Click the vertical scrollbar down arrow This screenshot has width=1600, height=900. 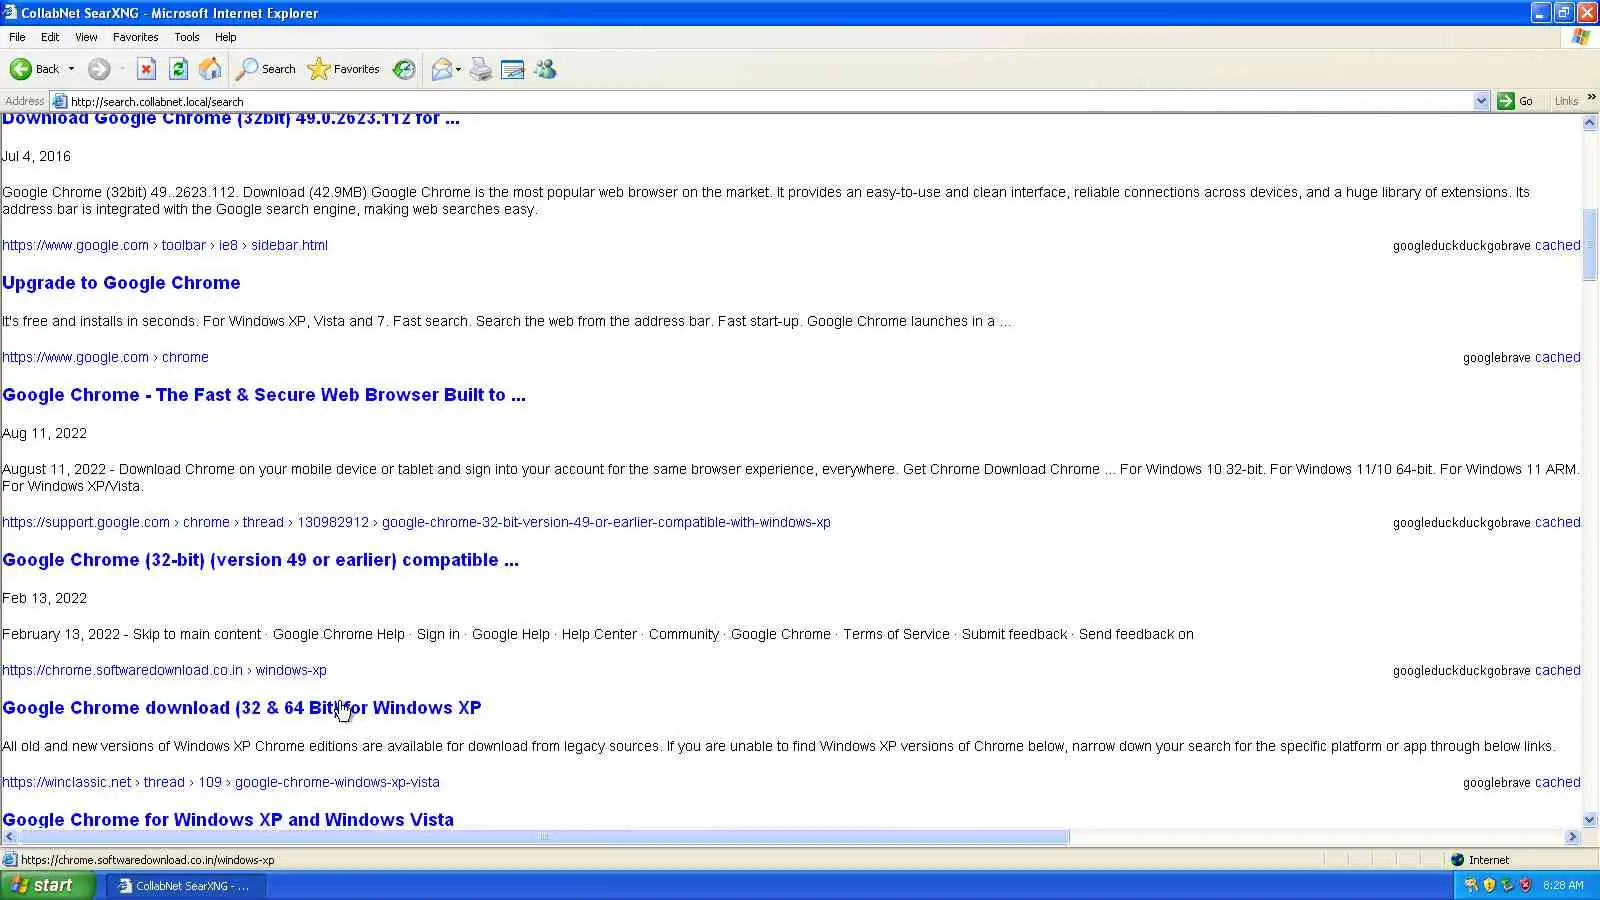(1590, 820)
